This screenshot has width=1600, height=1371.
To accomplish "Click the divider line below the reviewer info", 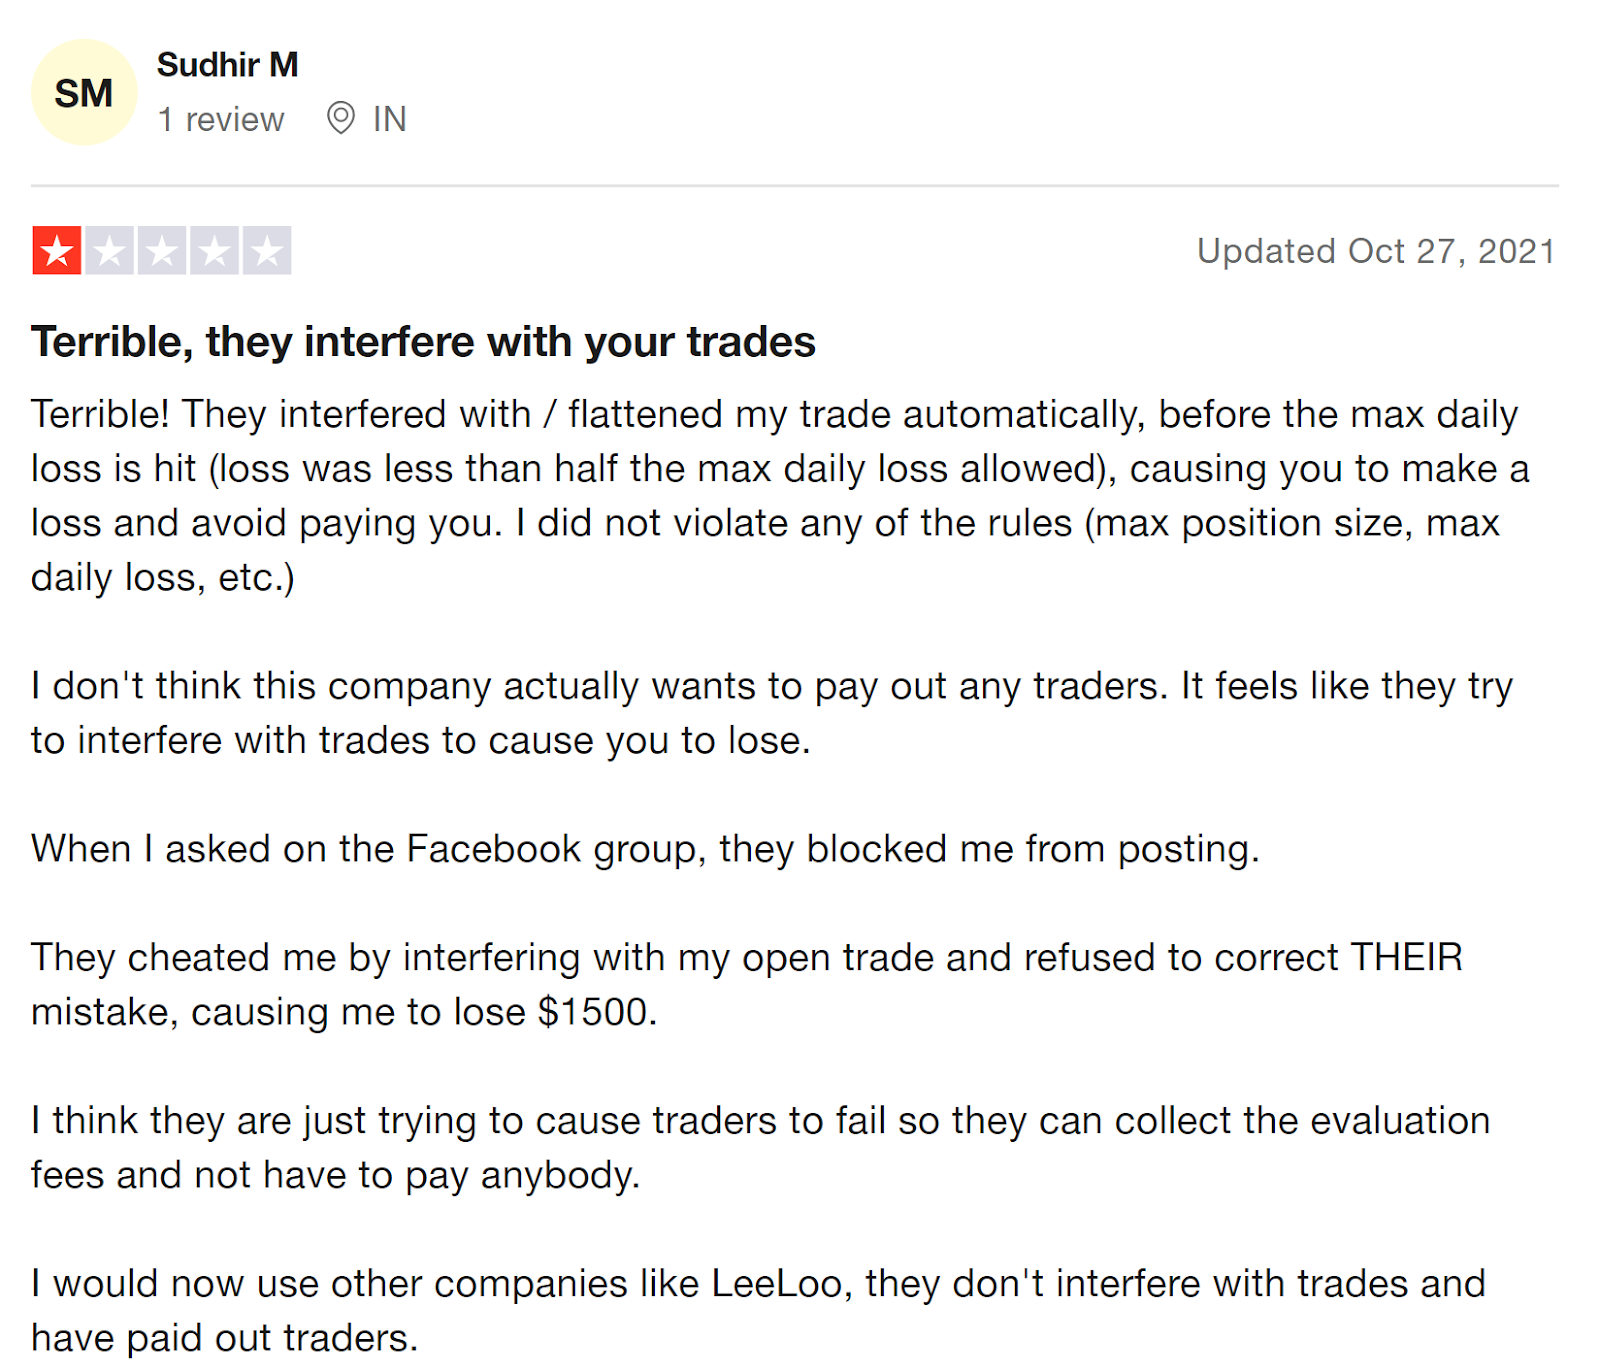I will (795, 185).
